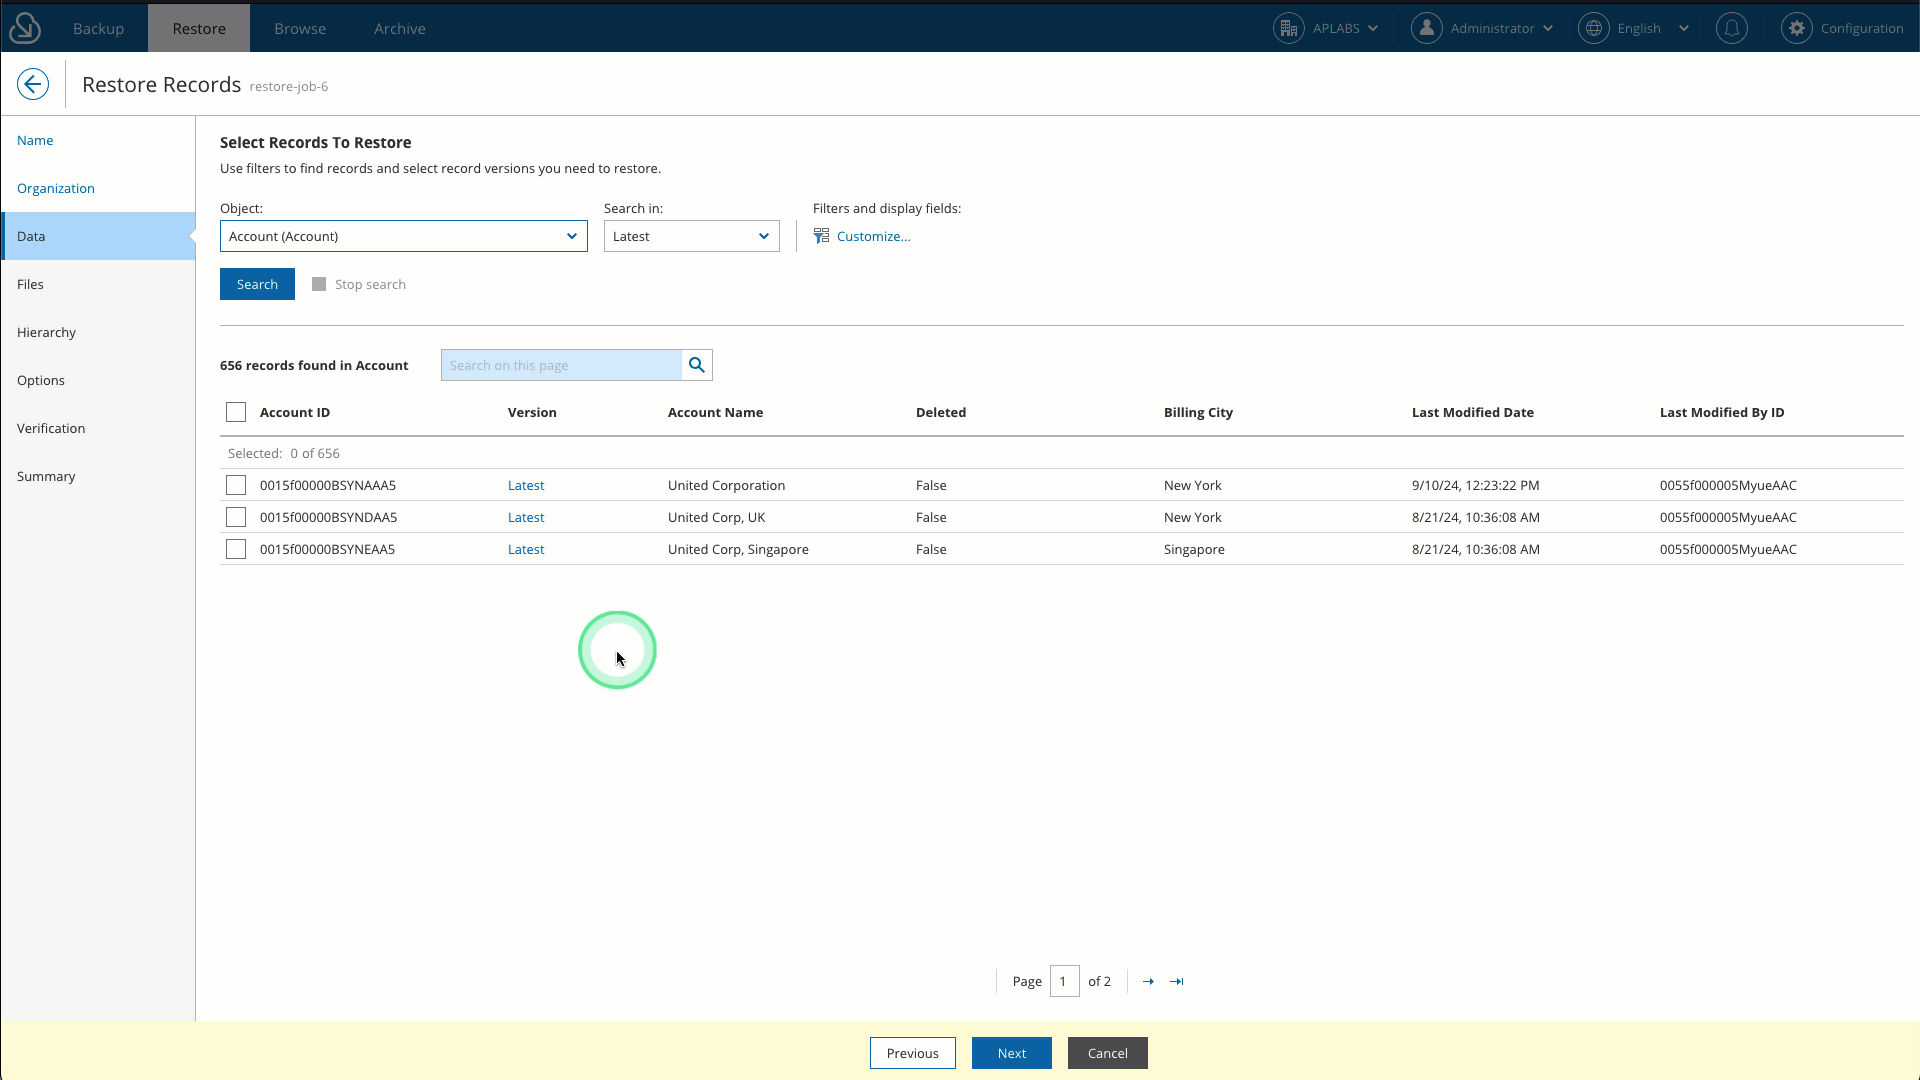Image resolution: width=1920 pixels, height=1080 pixels.
Task: Click the Cancel button
Action: click(1107, 1053)
